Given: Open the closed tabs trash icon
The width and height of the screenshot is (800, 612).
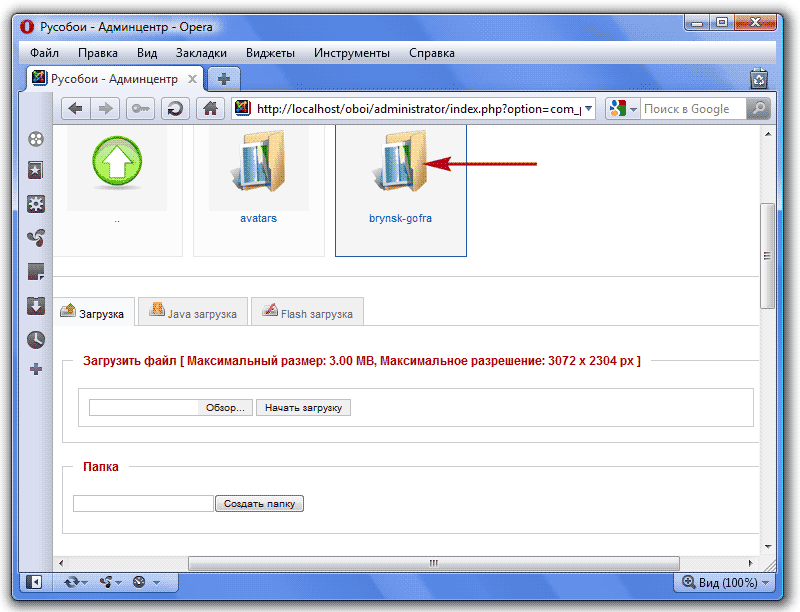Looking at the screenshot, I should pos(758,78).
